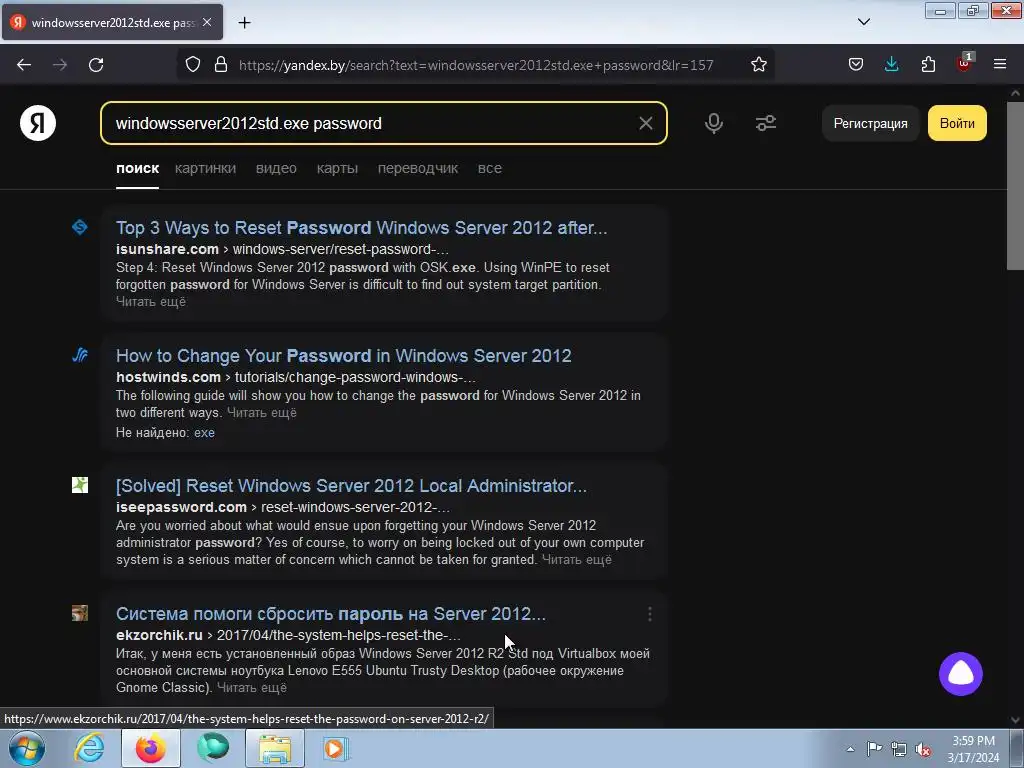
Task: Close the windowsserver2012std.exe tab
Action: coord(207,22)
